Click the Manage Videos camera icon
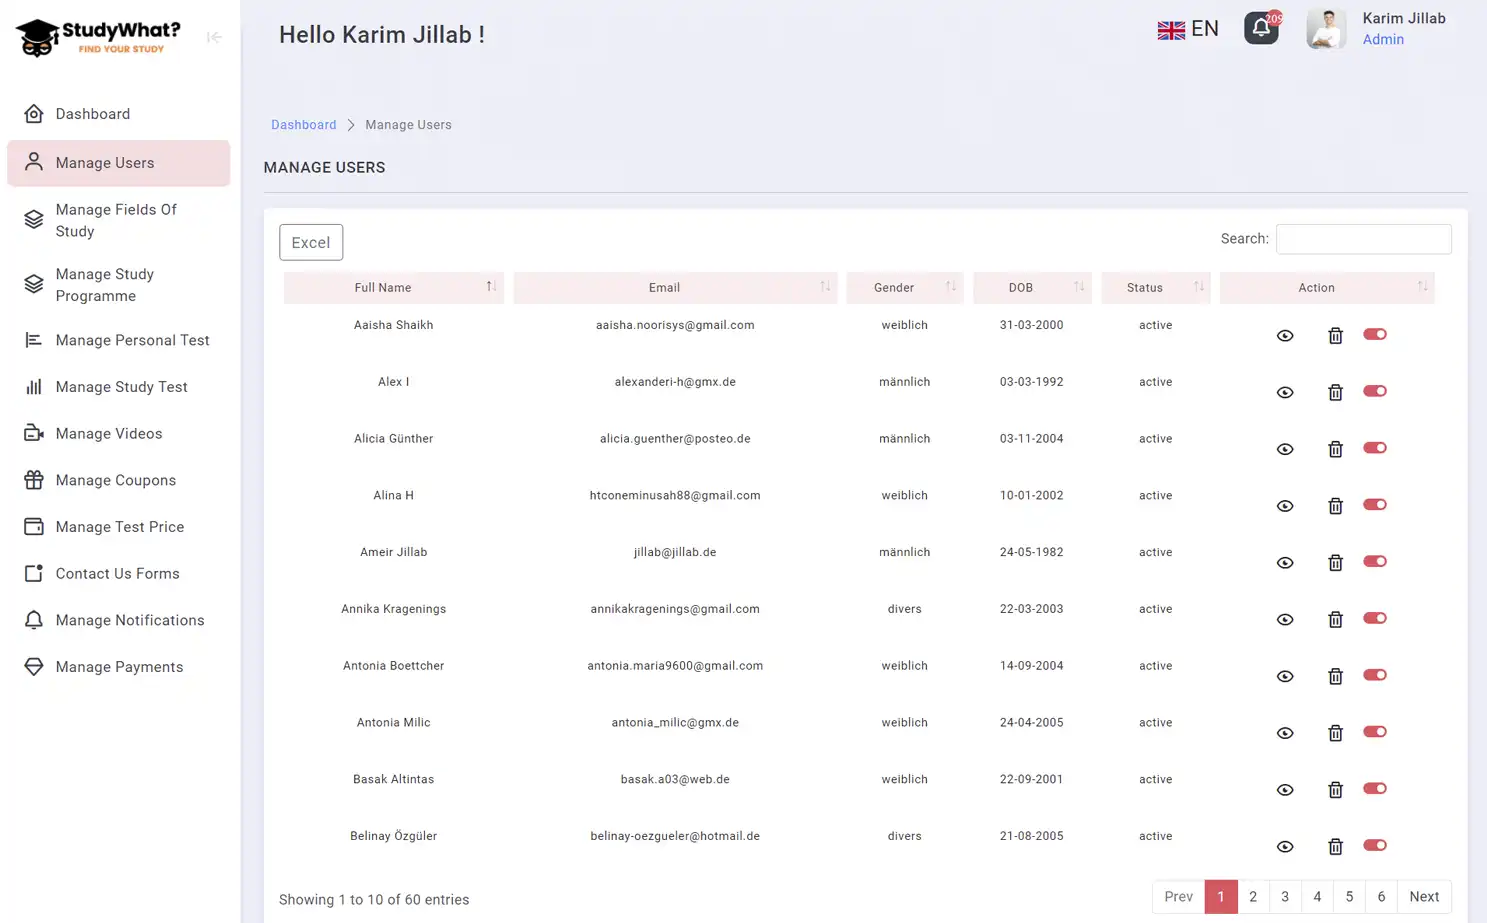 pos(33,433)
